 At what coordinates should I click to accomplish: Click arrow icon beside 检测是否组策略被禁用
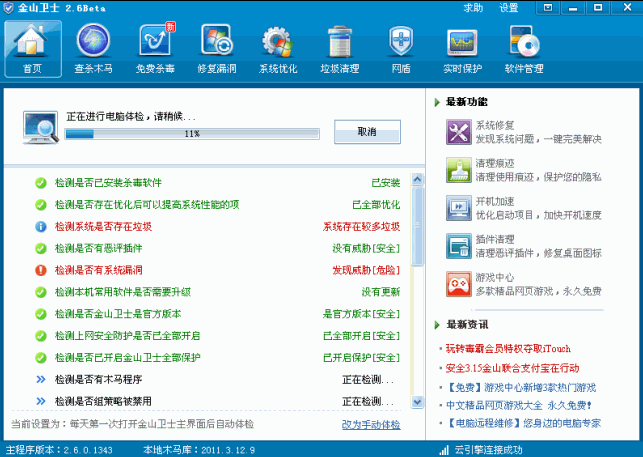41,401
